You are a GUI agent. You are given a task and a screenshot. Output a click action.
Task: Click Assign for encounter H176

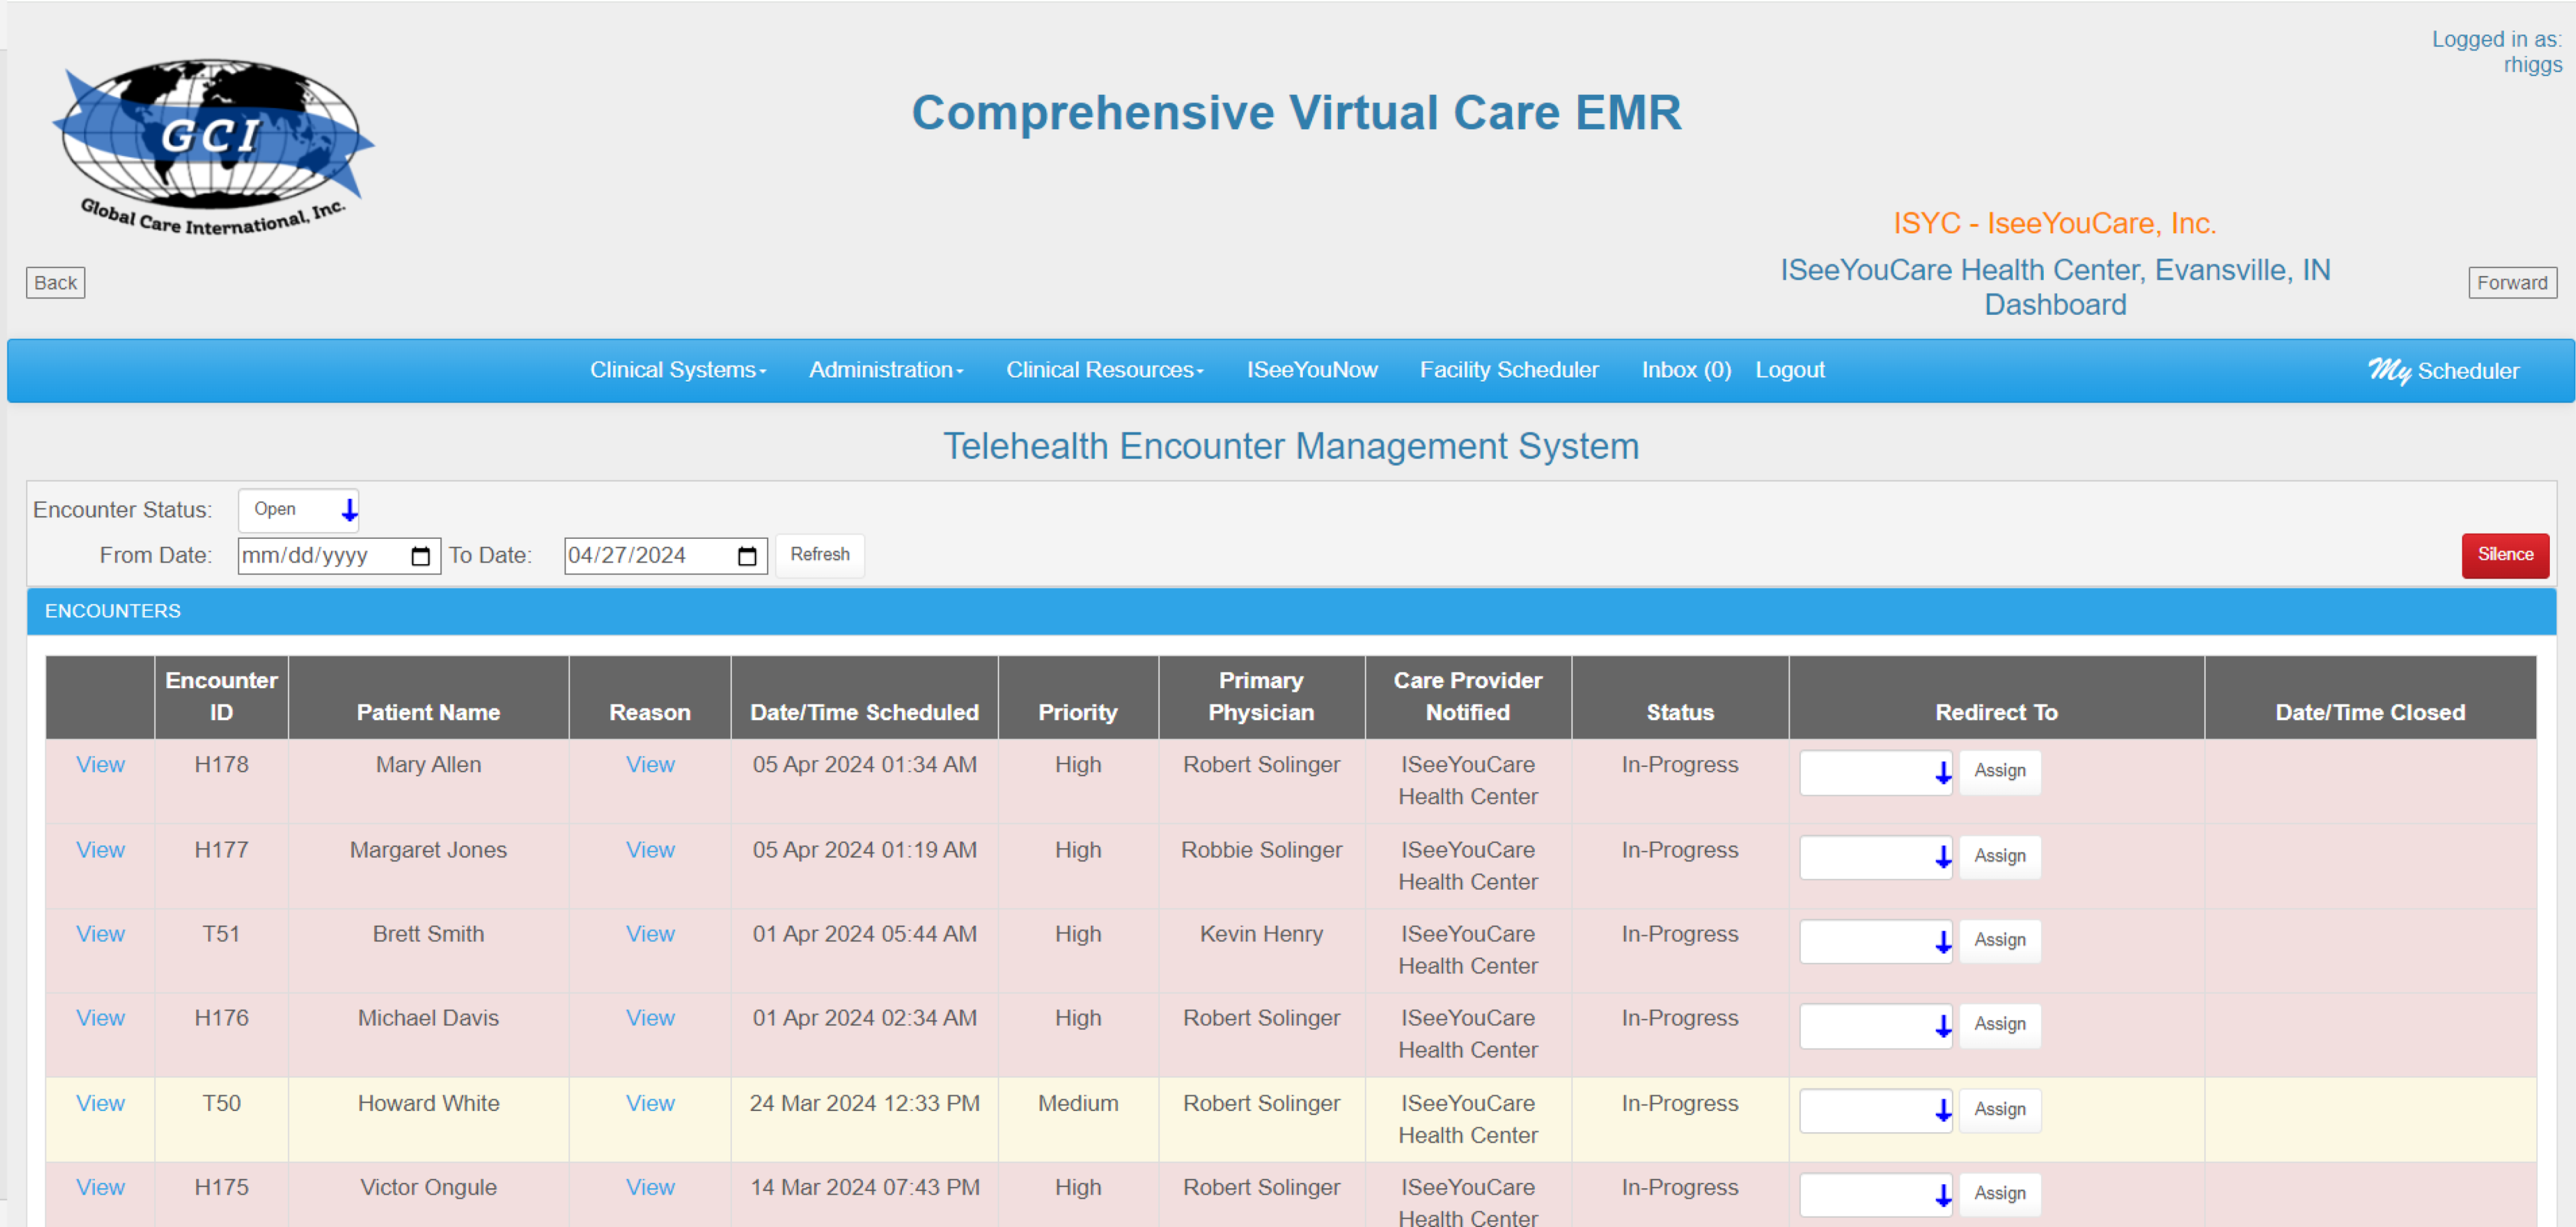tap(2000, 1024)
